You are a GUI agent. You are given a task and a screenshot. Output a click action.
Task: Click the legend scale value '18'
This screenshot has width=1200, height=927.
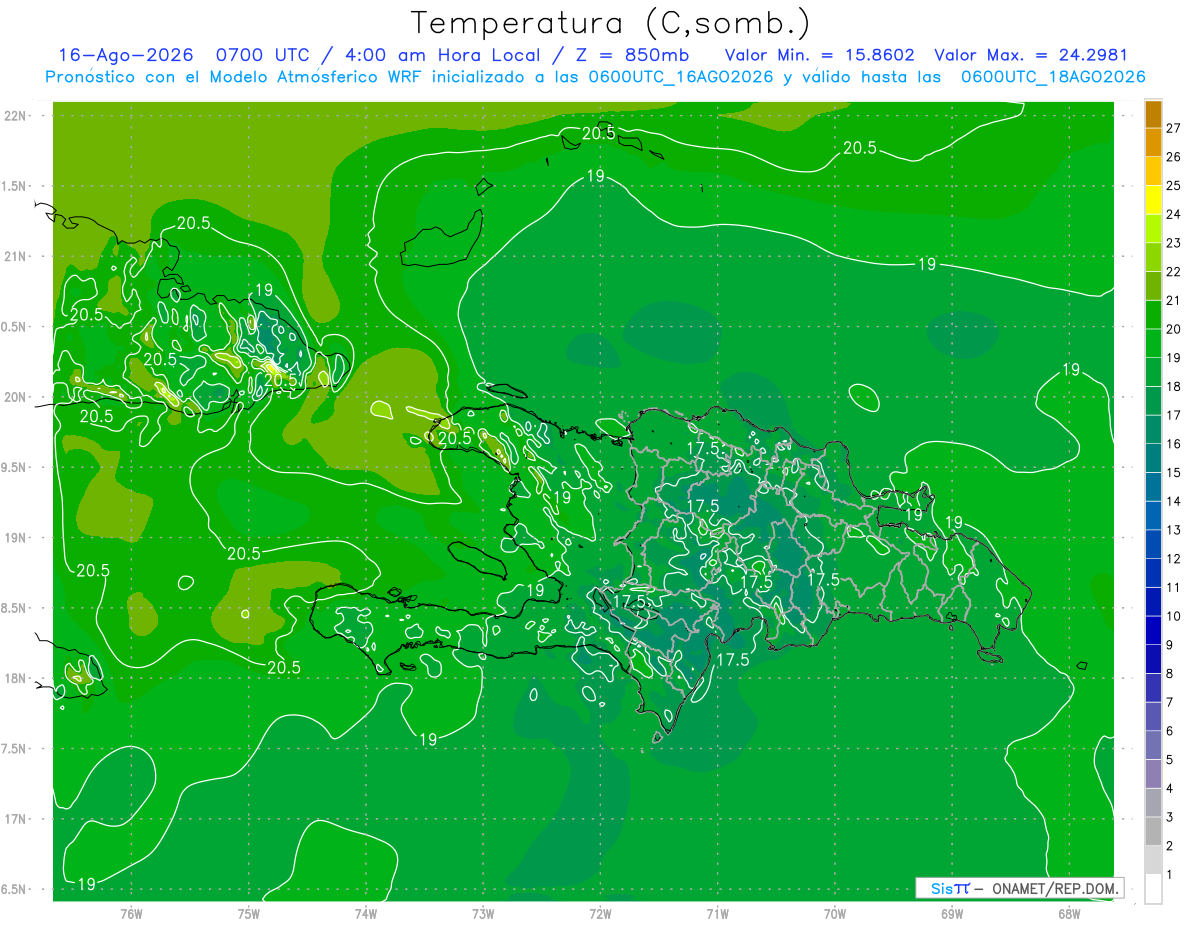pyautogui.click(x=1173, y=386)
